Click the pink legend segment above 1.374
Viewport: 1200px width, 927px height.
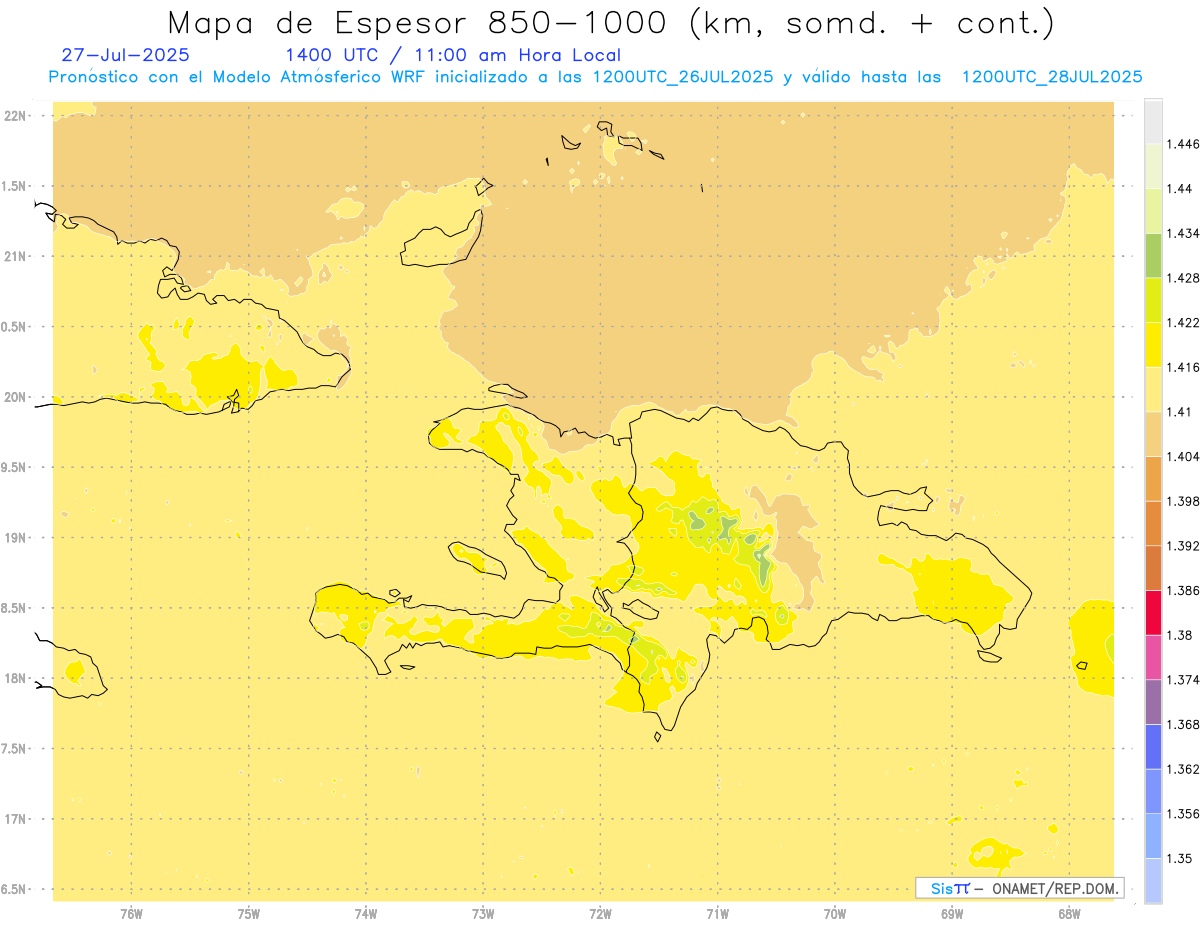[x=1153, y=657]
